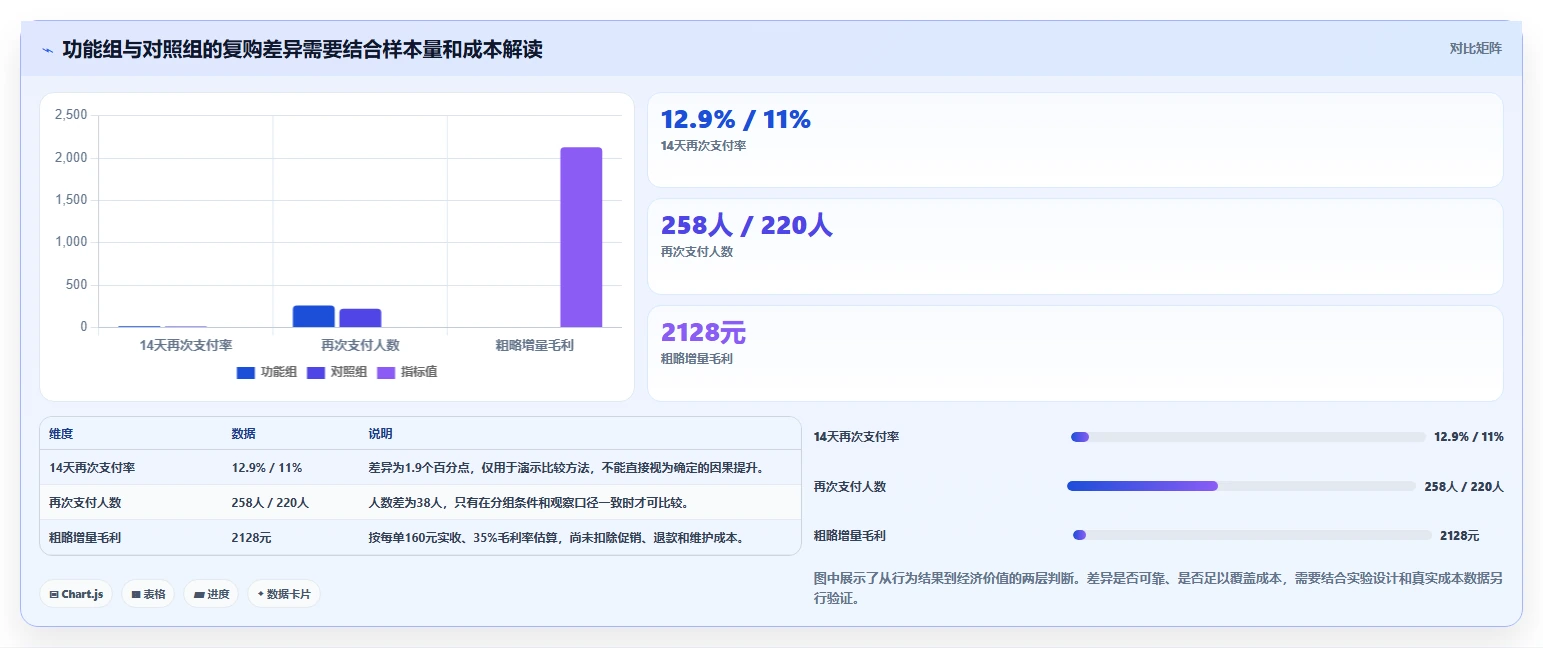The width and height of the screenshot is (1543, 648).
Task: Click the 1,000 y-axis tick label
Action: click(71, 242)
